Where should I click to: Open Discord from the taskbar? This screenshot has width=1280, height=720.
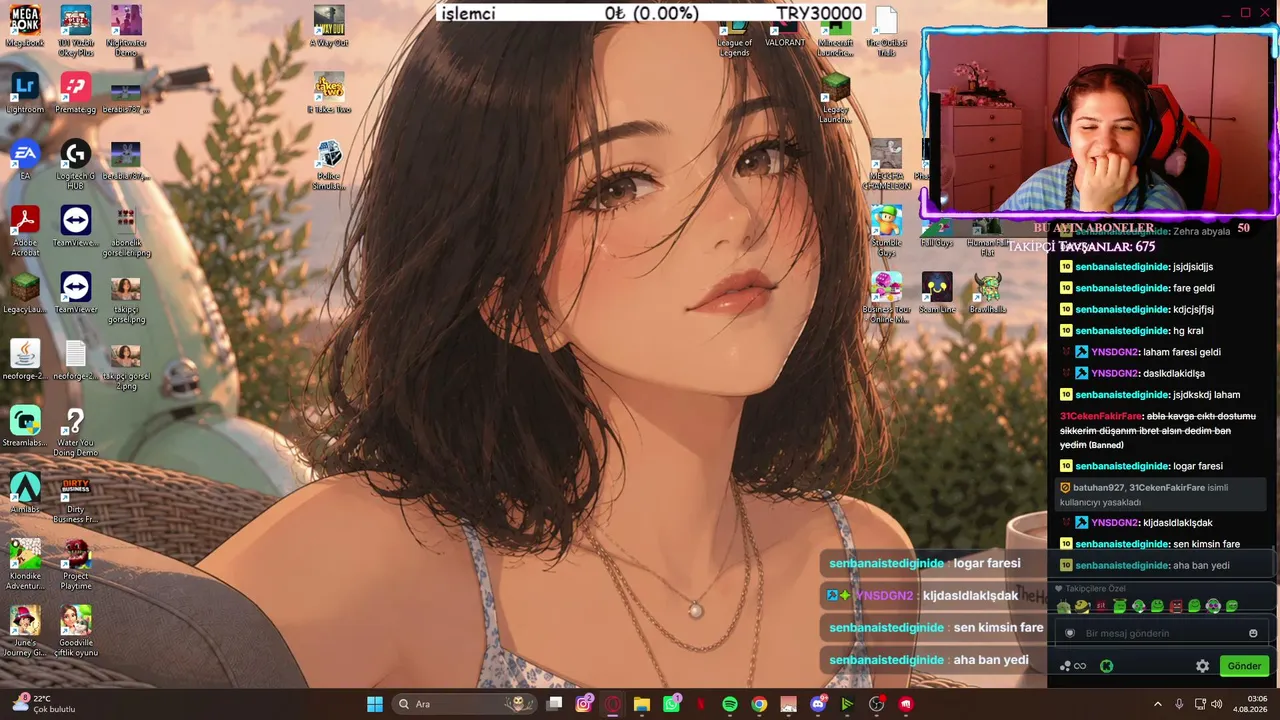[818, 704]
